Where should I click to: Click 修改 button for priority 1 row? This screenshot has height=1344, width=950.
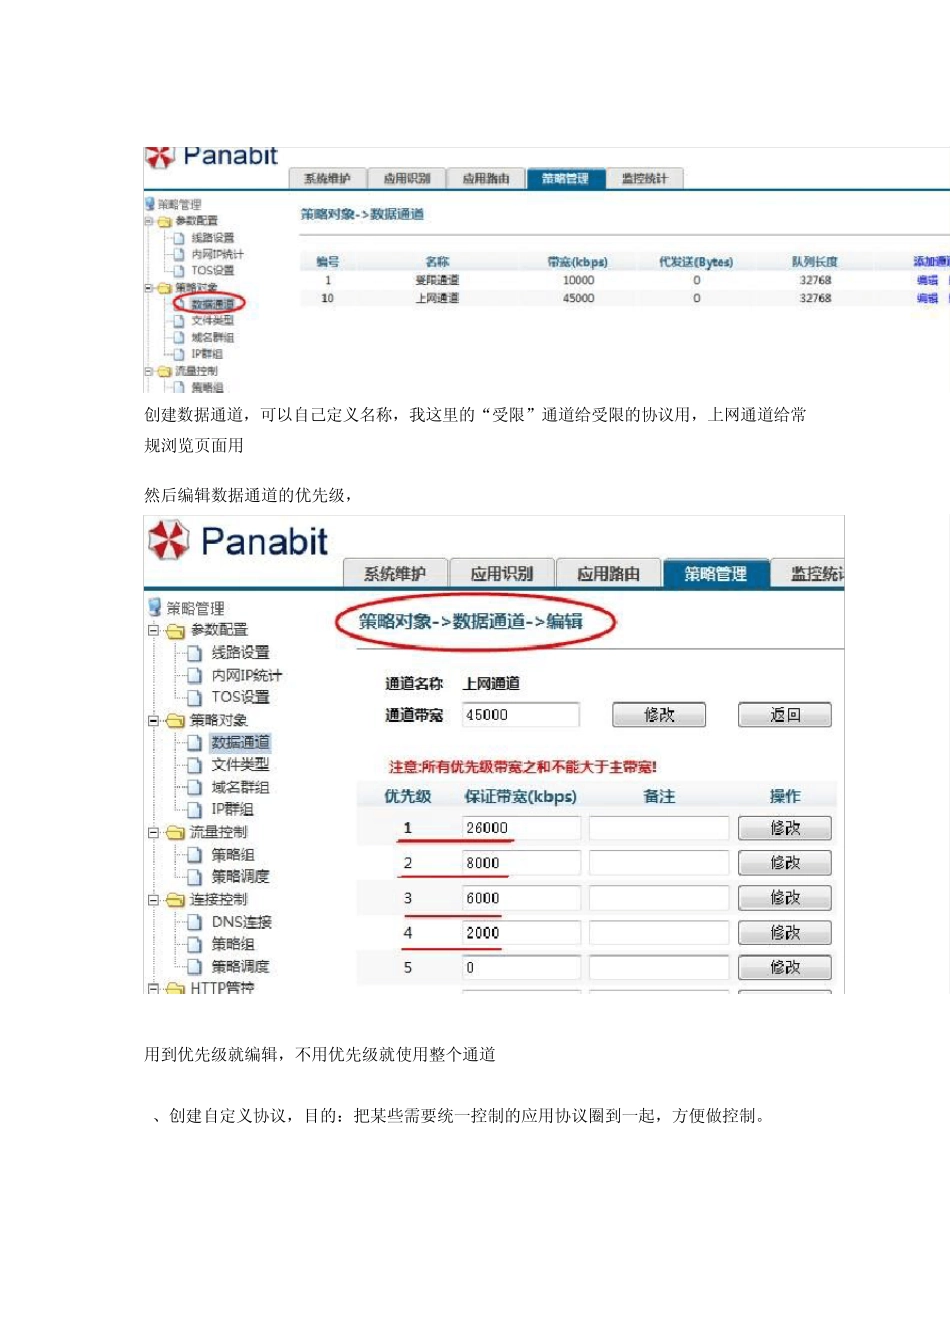[x=785, y=828]
